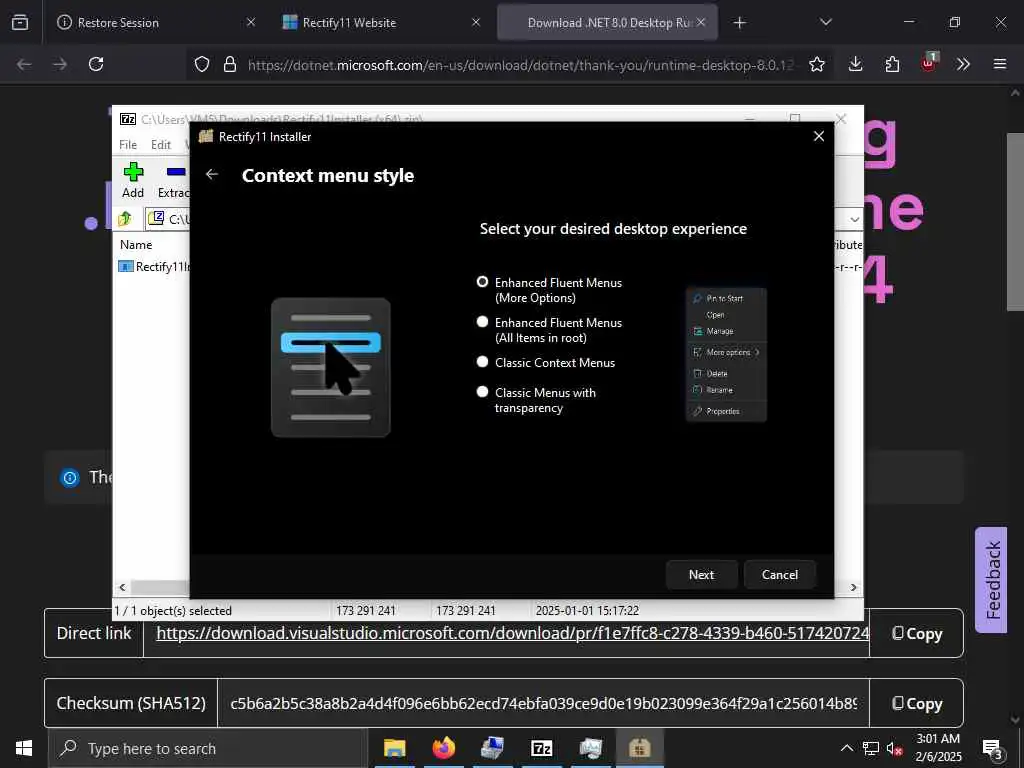1024x768 pixels.
Task: Click the browser URL address field
Action: pos(521,65)
